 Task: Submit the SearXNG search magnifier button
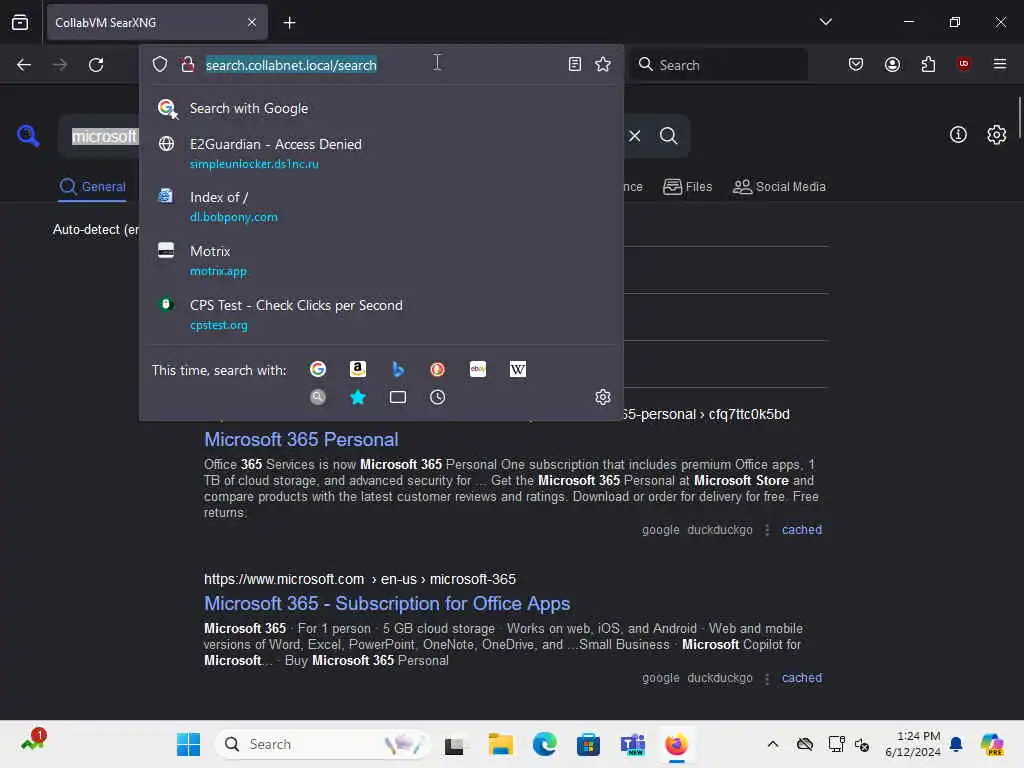669,136
